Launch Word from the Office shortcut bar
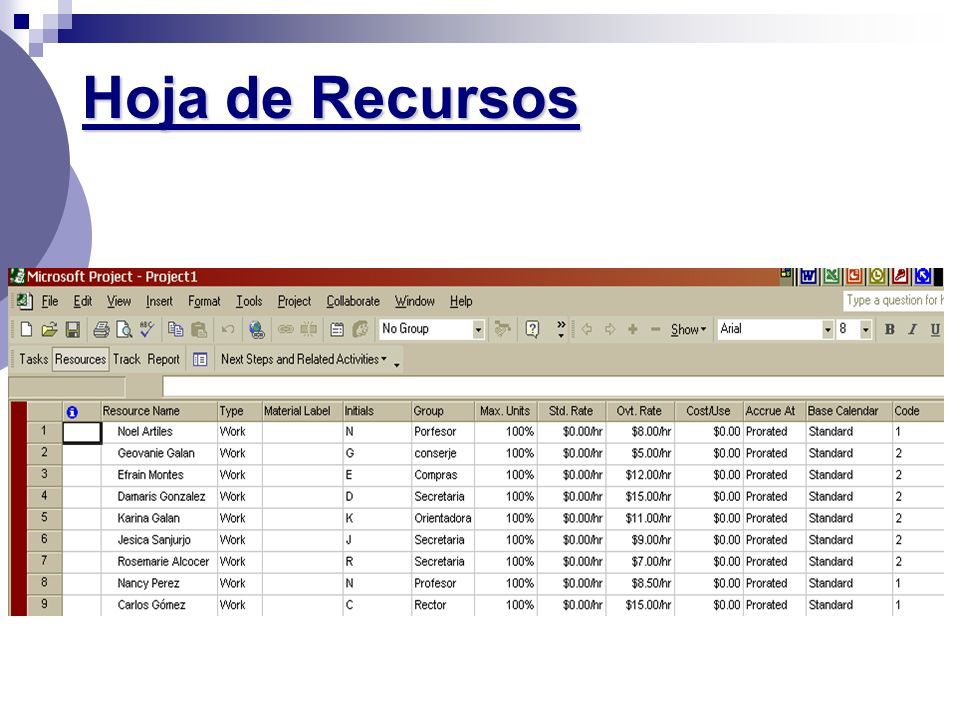The image size is (960, 720). (x=809, y=276)
